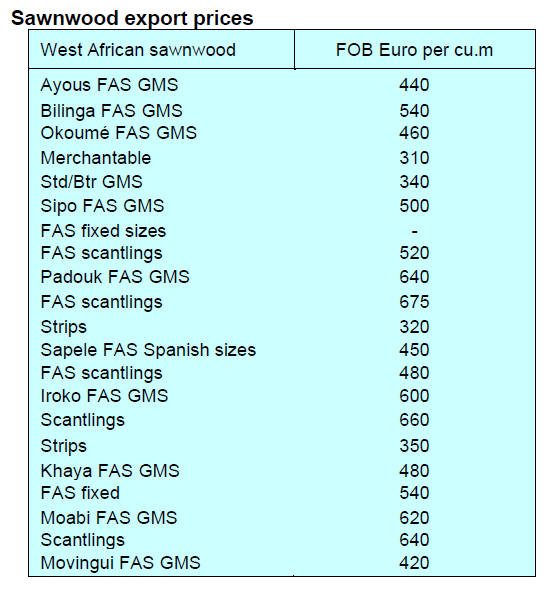
Task: Click the price value 675
Action: pos(414,302)
